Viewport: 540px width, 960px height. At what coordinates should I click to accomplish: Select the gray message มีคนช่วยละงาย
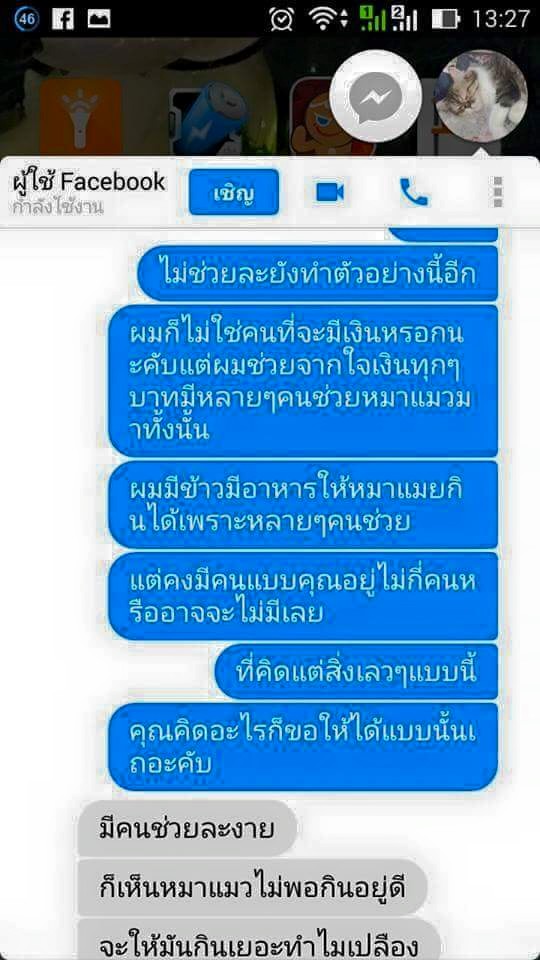tap(187, 829)
